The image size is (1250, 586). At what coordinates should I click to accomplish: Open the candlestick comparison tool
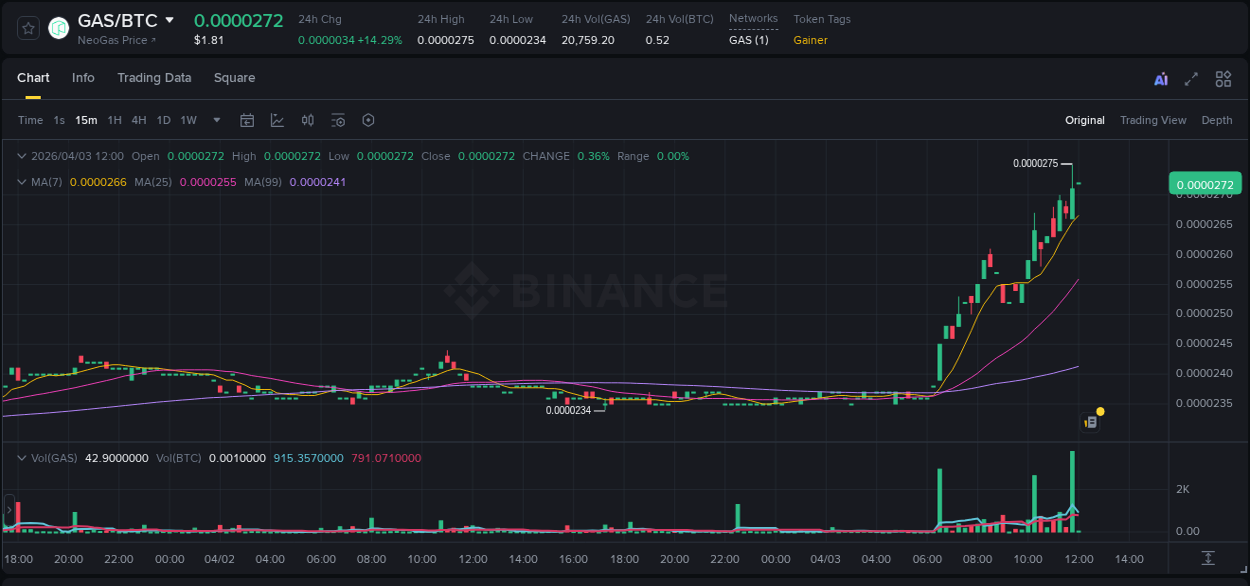tap(307, 120)
